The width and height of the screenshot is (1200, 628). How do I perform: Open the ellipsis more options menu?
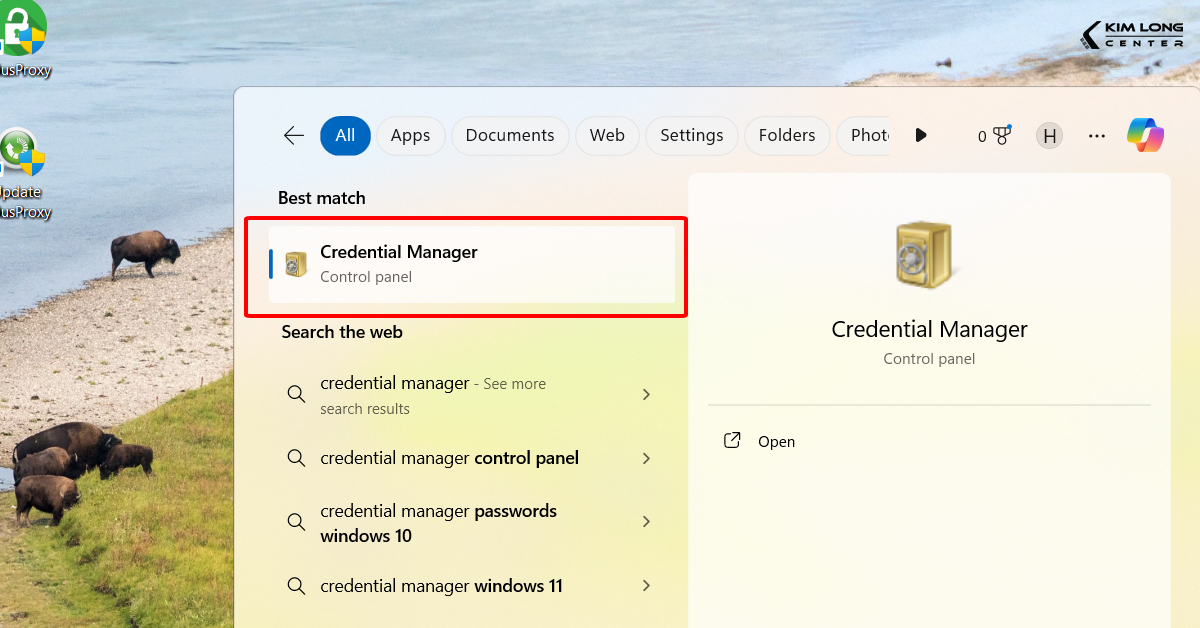click(1097, 135)
